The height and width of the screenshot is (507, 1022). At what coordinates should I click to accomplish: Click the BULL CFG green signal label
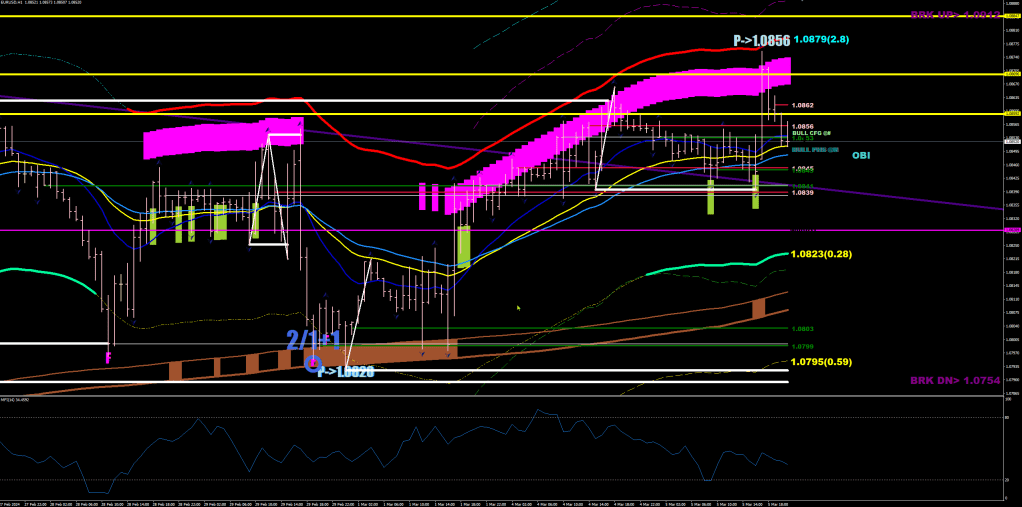[811, 133]
